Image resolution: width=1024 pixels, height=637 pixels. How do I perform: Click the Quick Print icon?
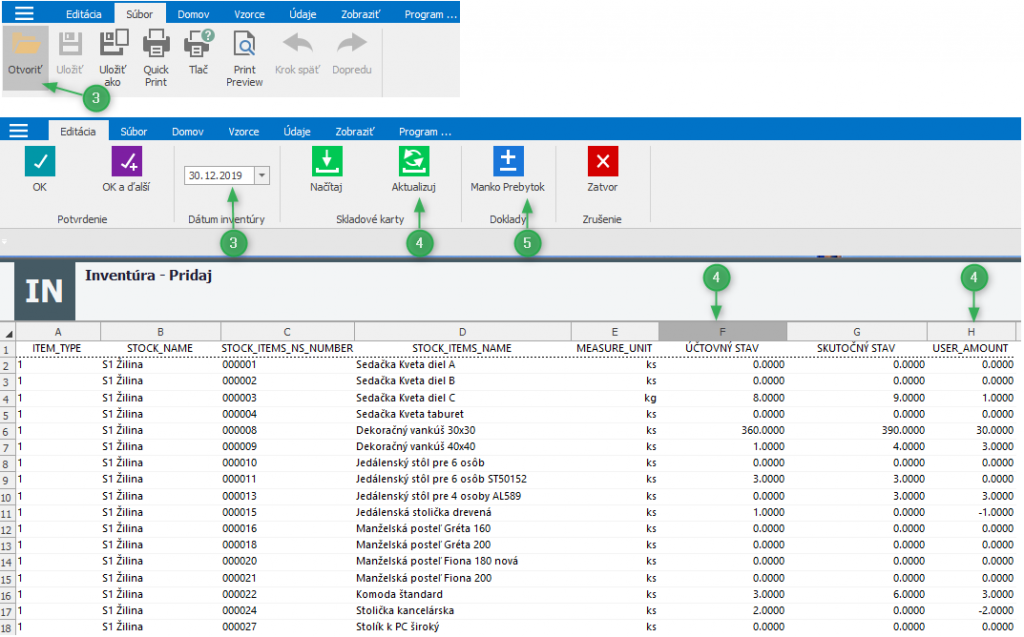[x=156, y=44]
